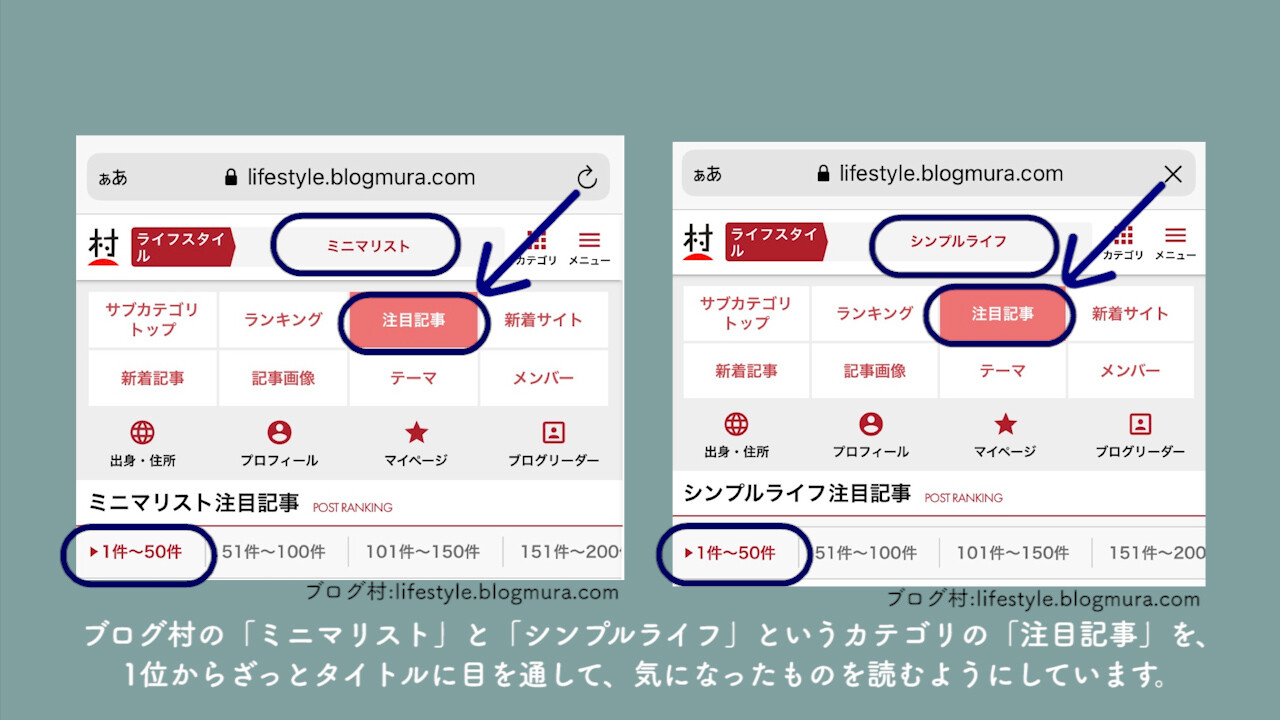
Task: Go to 新着サイト on the シンプルライフ page
Action: coord(1130,314)
